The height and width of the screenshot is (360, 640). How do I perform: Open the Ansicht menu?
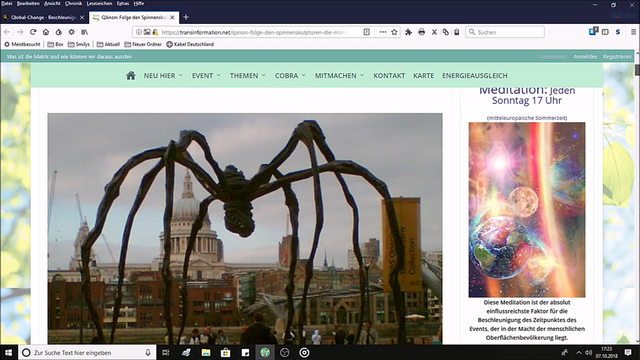point(52,3)
